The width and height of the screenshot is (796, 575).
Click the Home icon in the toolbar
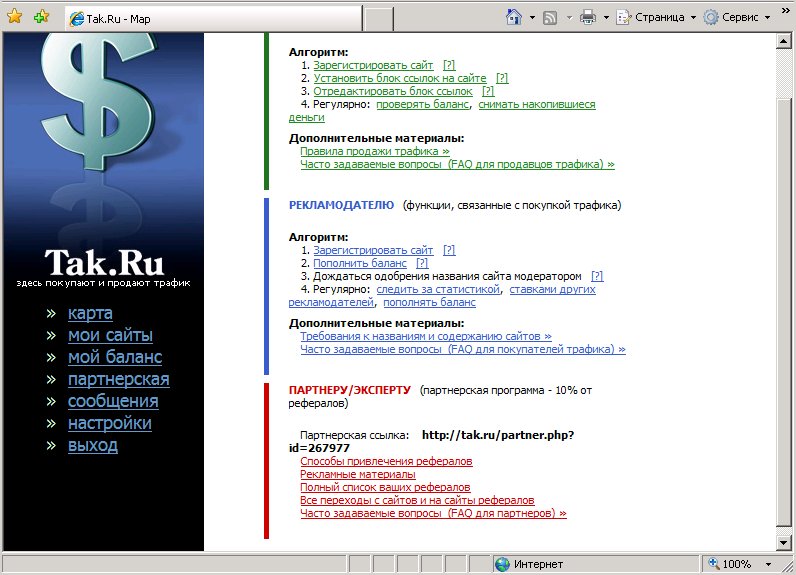pyautogui.click(x=514, y=17)
